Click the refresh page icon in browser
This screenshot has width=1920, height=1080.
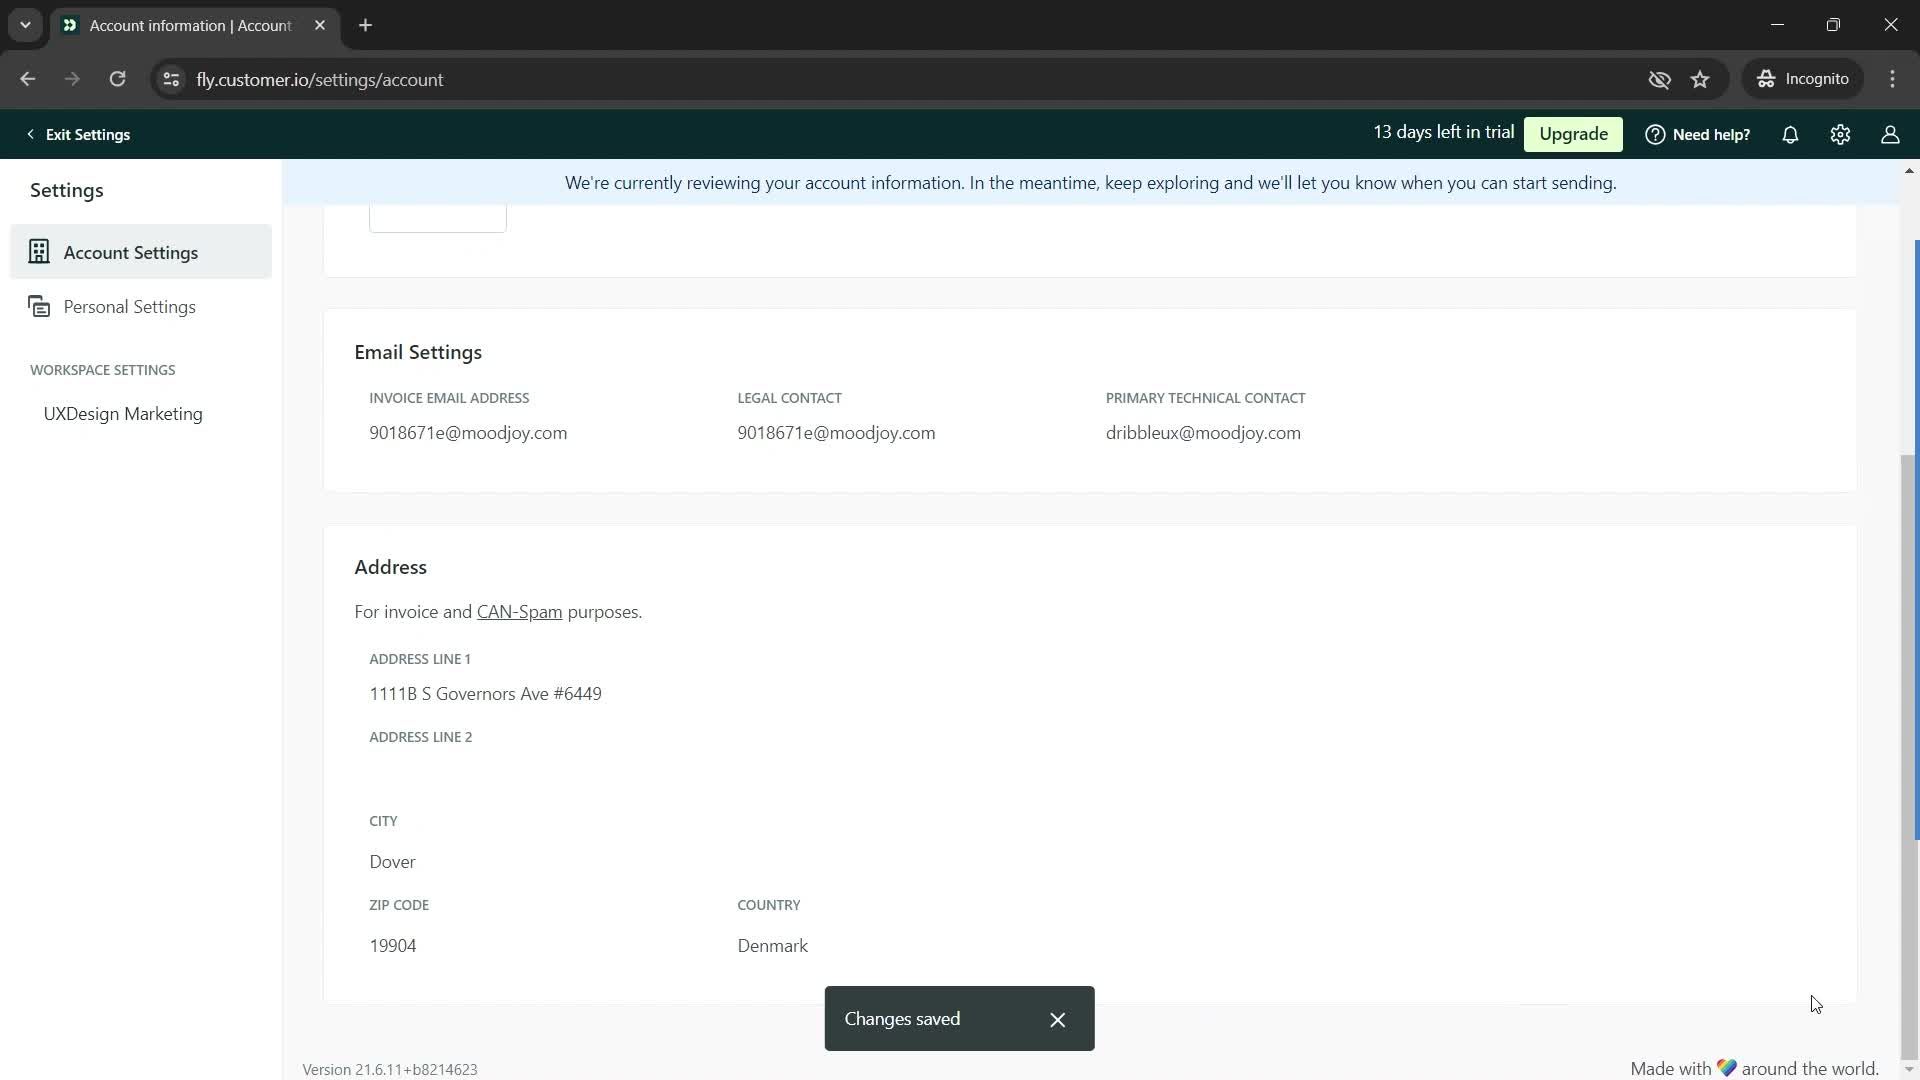pos(116,79)
